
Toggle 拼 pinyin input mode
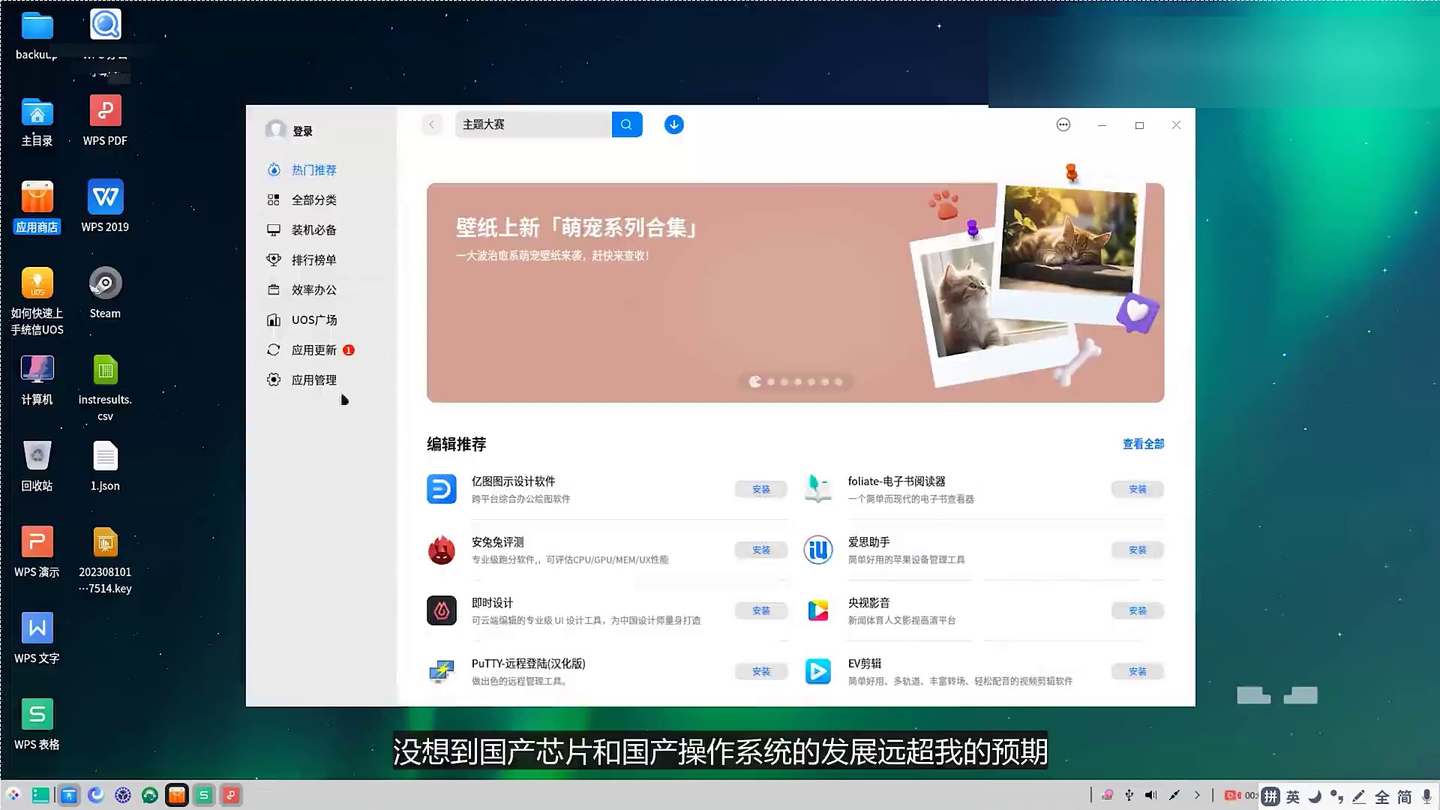(1271, 796)
